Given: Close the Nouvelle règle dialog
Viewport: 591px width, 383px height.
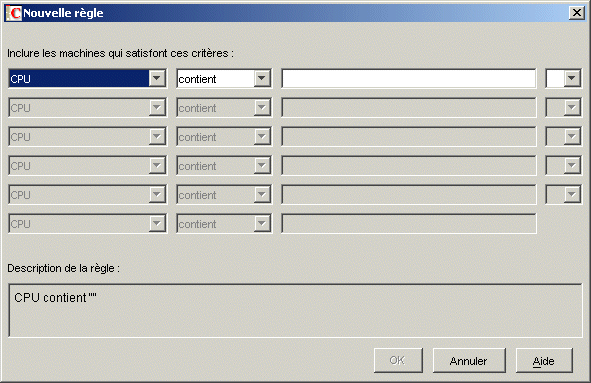Looking at the screenshot, I should [577, 13].
